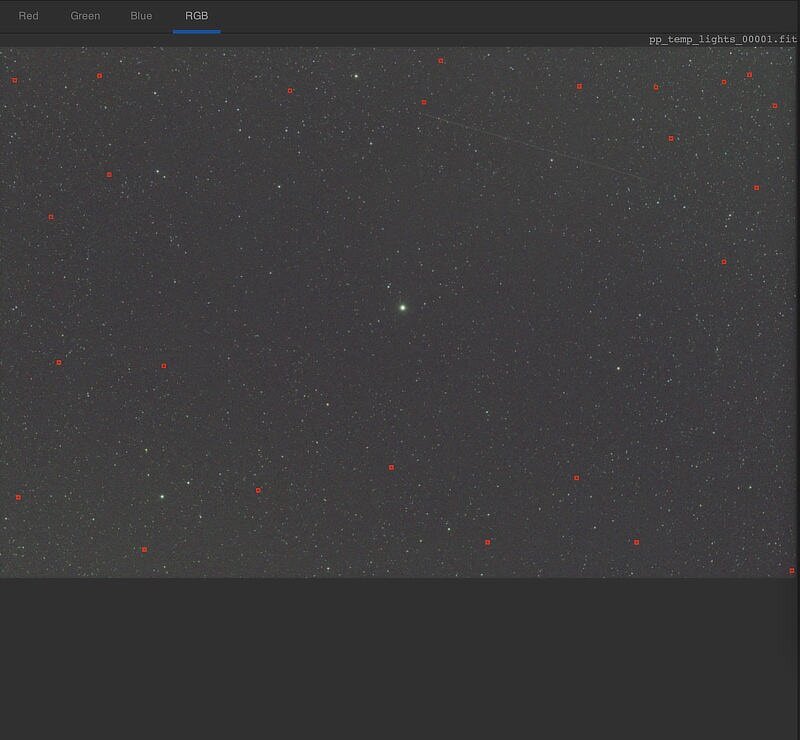Select the topmost red sample square in image

(x=441, y=61)
